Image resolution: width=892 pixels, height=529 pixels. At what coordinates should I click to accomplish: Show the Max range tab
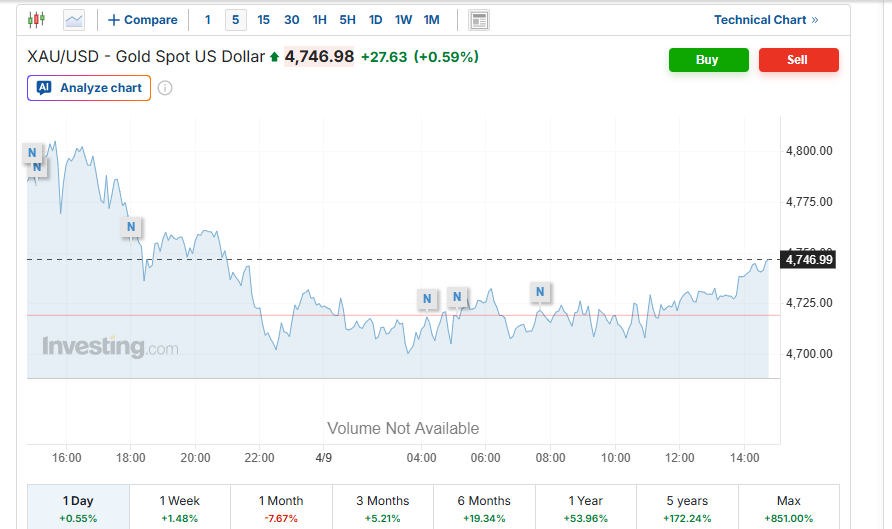point(788,507)
